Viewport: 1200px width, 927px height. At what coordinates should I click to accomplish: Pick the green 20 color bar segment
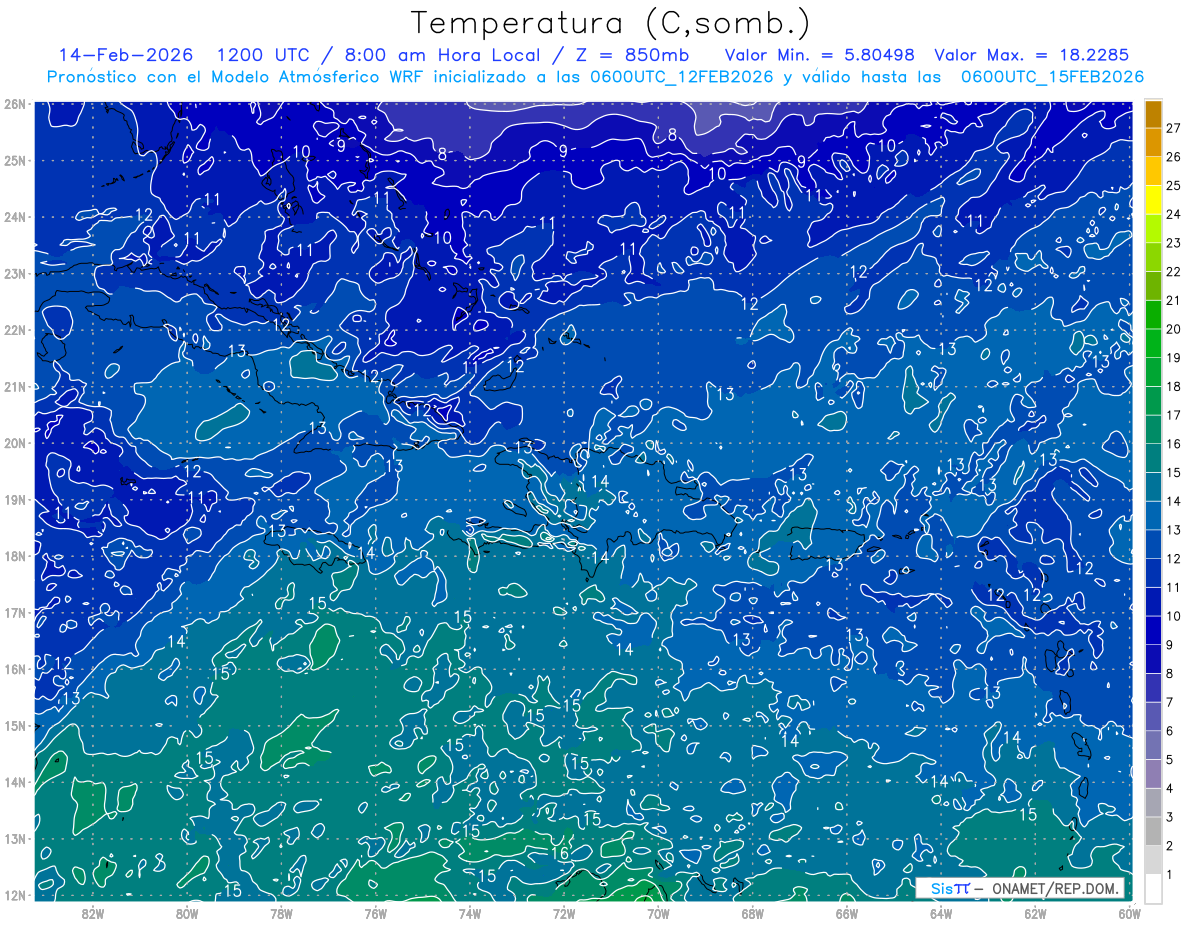coord(1153,315)
